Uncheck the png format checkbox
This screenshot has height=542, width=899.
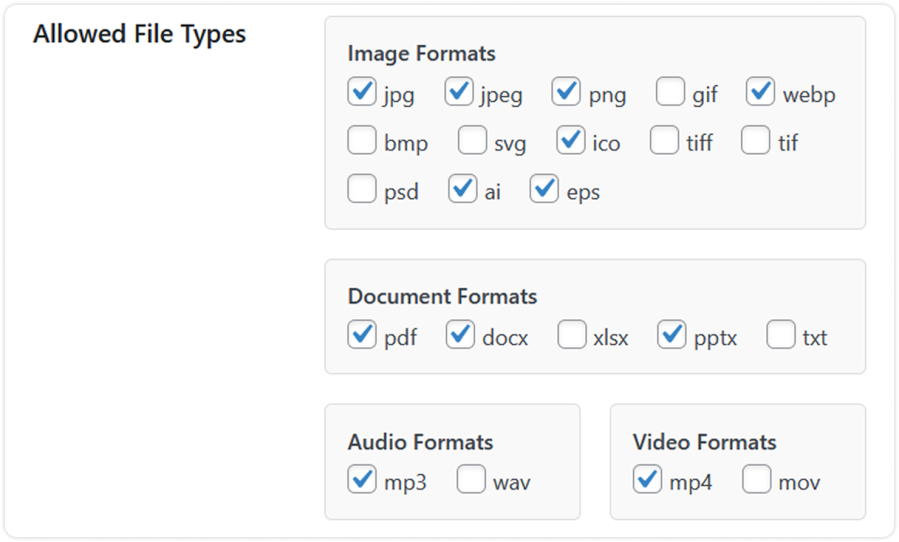tap(566, 93)
